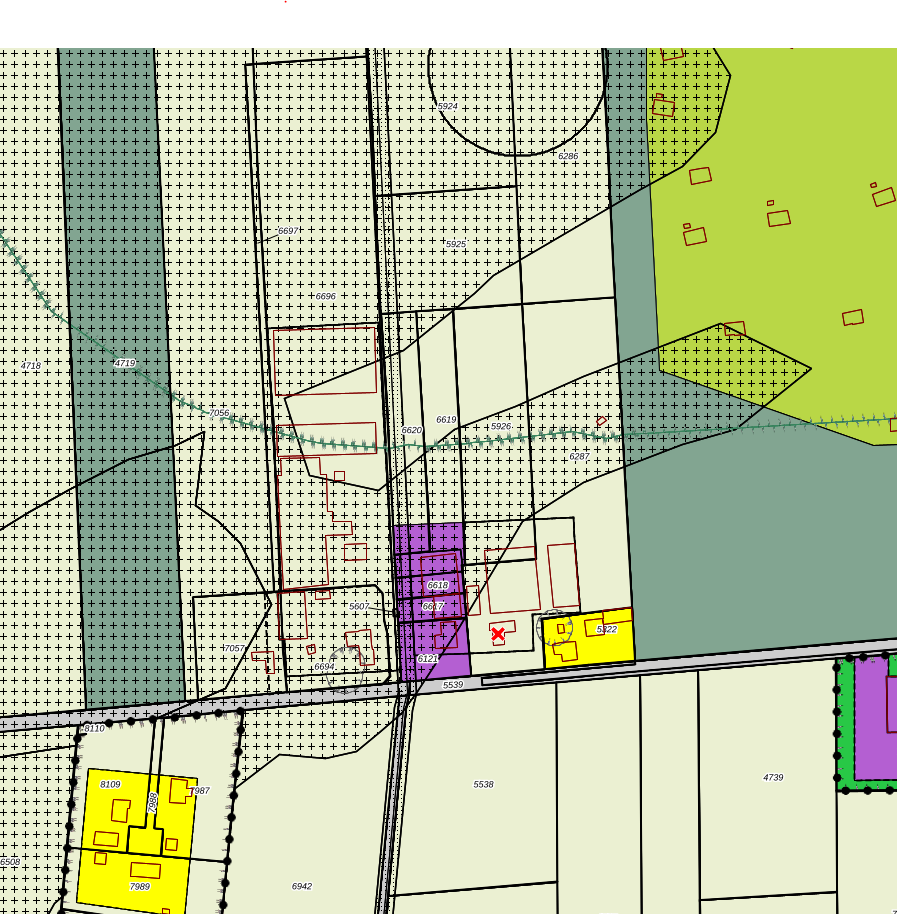This screenshot has height=914, width=897.
Task: Select parcel number 5926
Action: coord(501,426)
